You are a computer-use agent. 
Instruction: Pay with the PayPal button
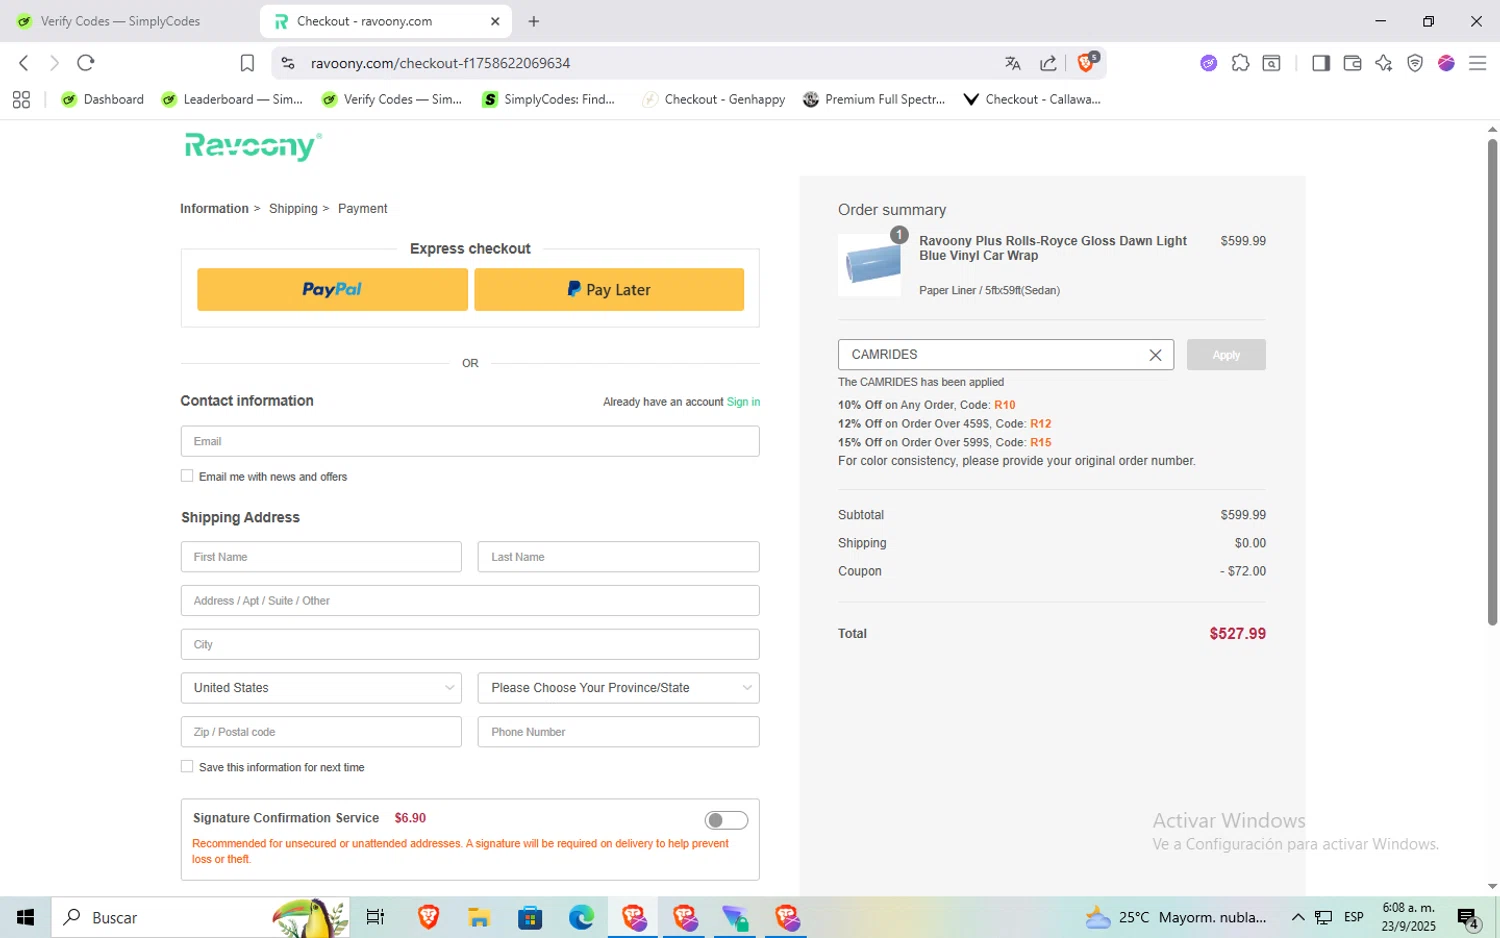[332, 289]
